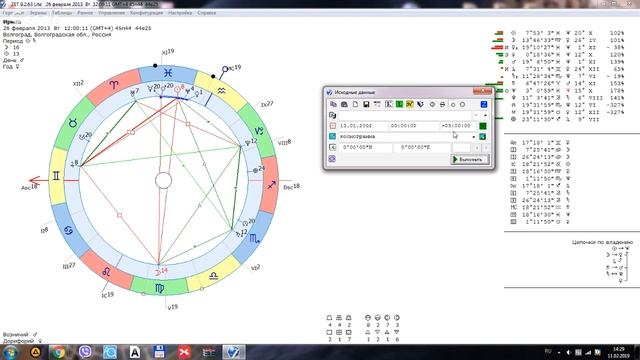Click the ZET app button in the taskbar

pyautogui.click(x=233, y=352)
